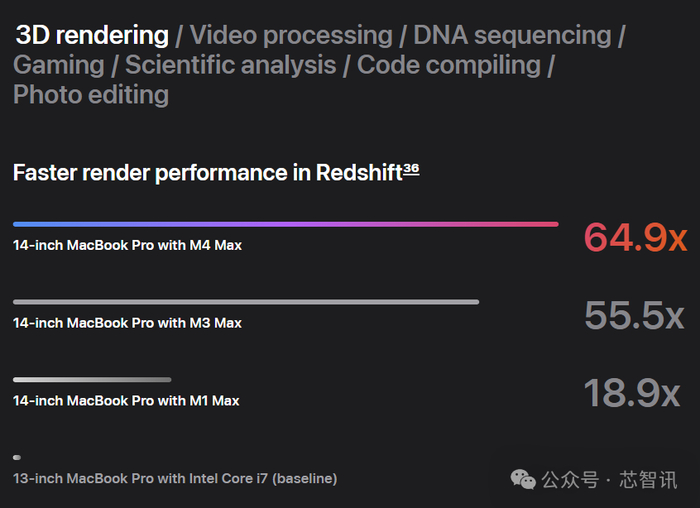Click the red 64.9x value
Viewport: 700px width, 508px height.
click(x=634, y=238)
